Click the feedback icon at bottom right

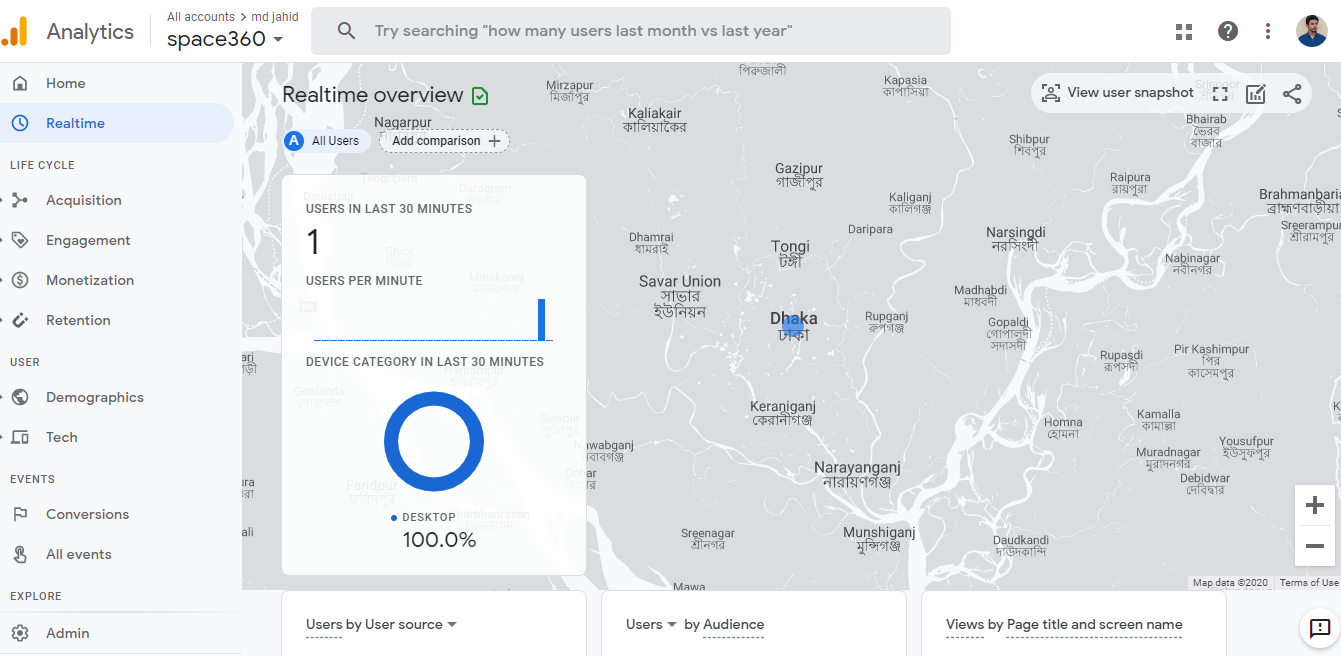click(1320, 629)
